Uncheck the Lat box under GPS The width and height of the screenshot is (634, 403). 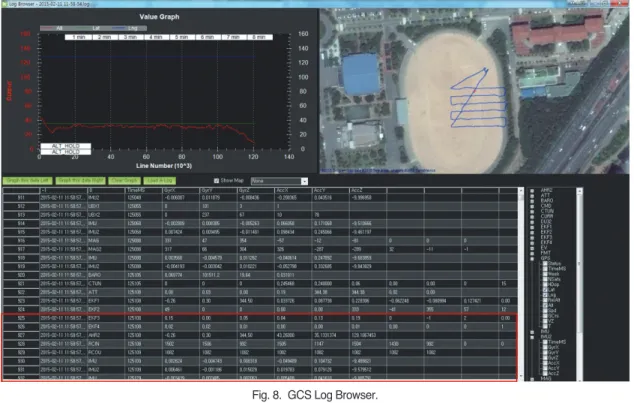pos(545,290)
